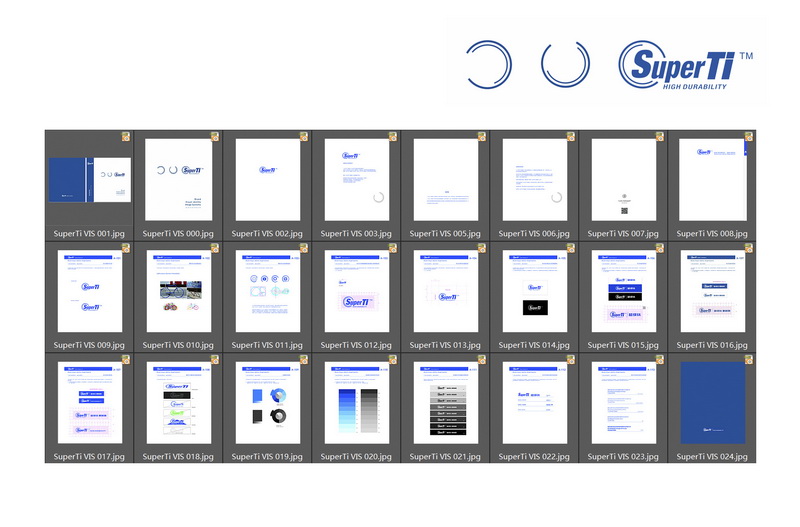Click the badge icon on SuperTi VIS 023.jpg
The width and height of the screenshot is (800, 527).
click(x=660, y=360)
